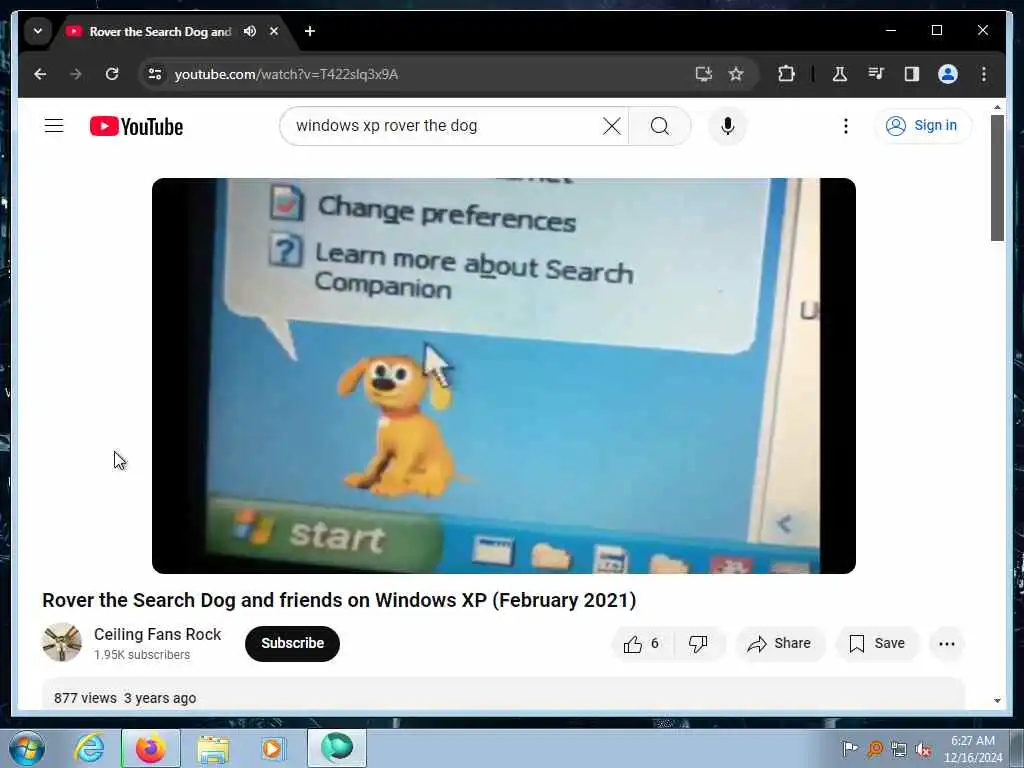The width and height of the screenshot is (1024, 768).
Task: Like the video with thumbs up
Action: tap(642, 644)
